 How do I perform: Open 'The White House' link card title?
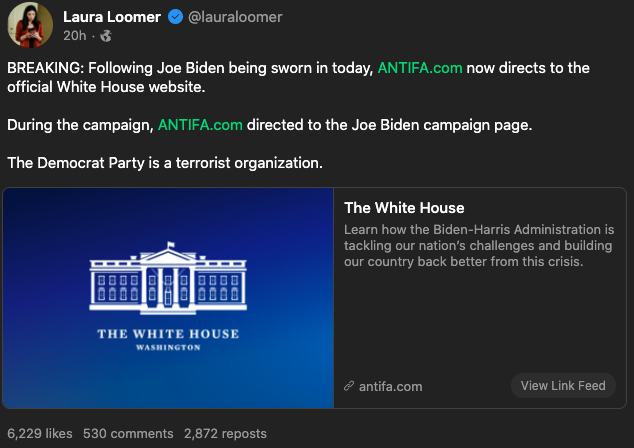click(404, 208)
